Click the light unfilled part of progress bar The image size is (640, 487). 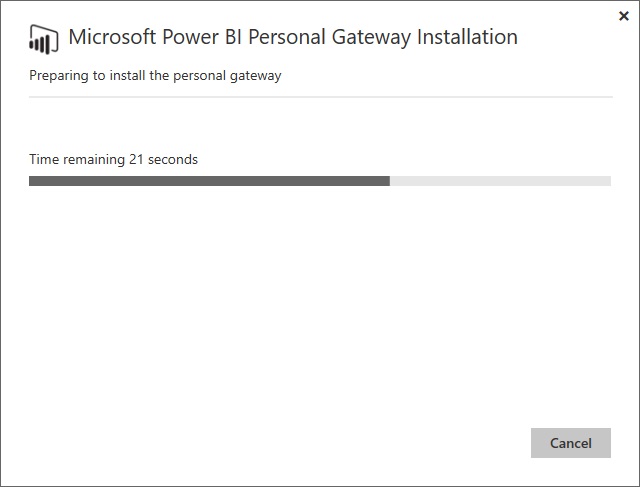pyautogui.click(x=500, y=181)
